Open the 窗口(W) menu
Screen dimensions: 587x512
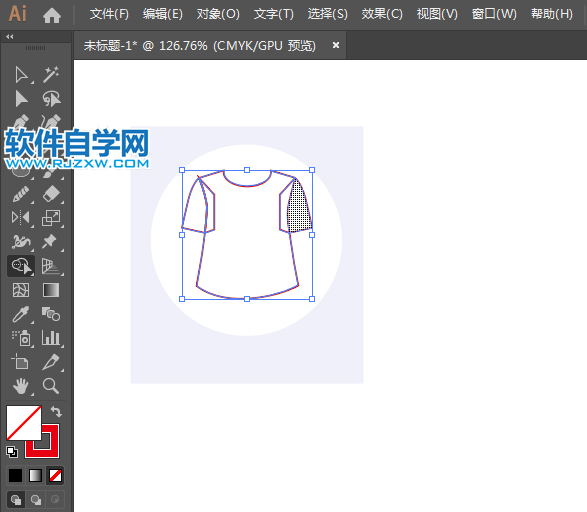point(494,14)
